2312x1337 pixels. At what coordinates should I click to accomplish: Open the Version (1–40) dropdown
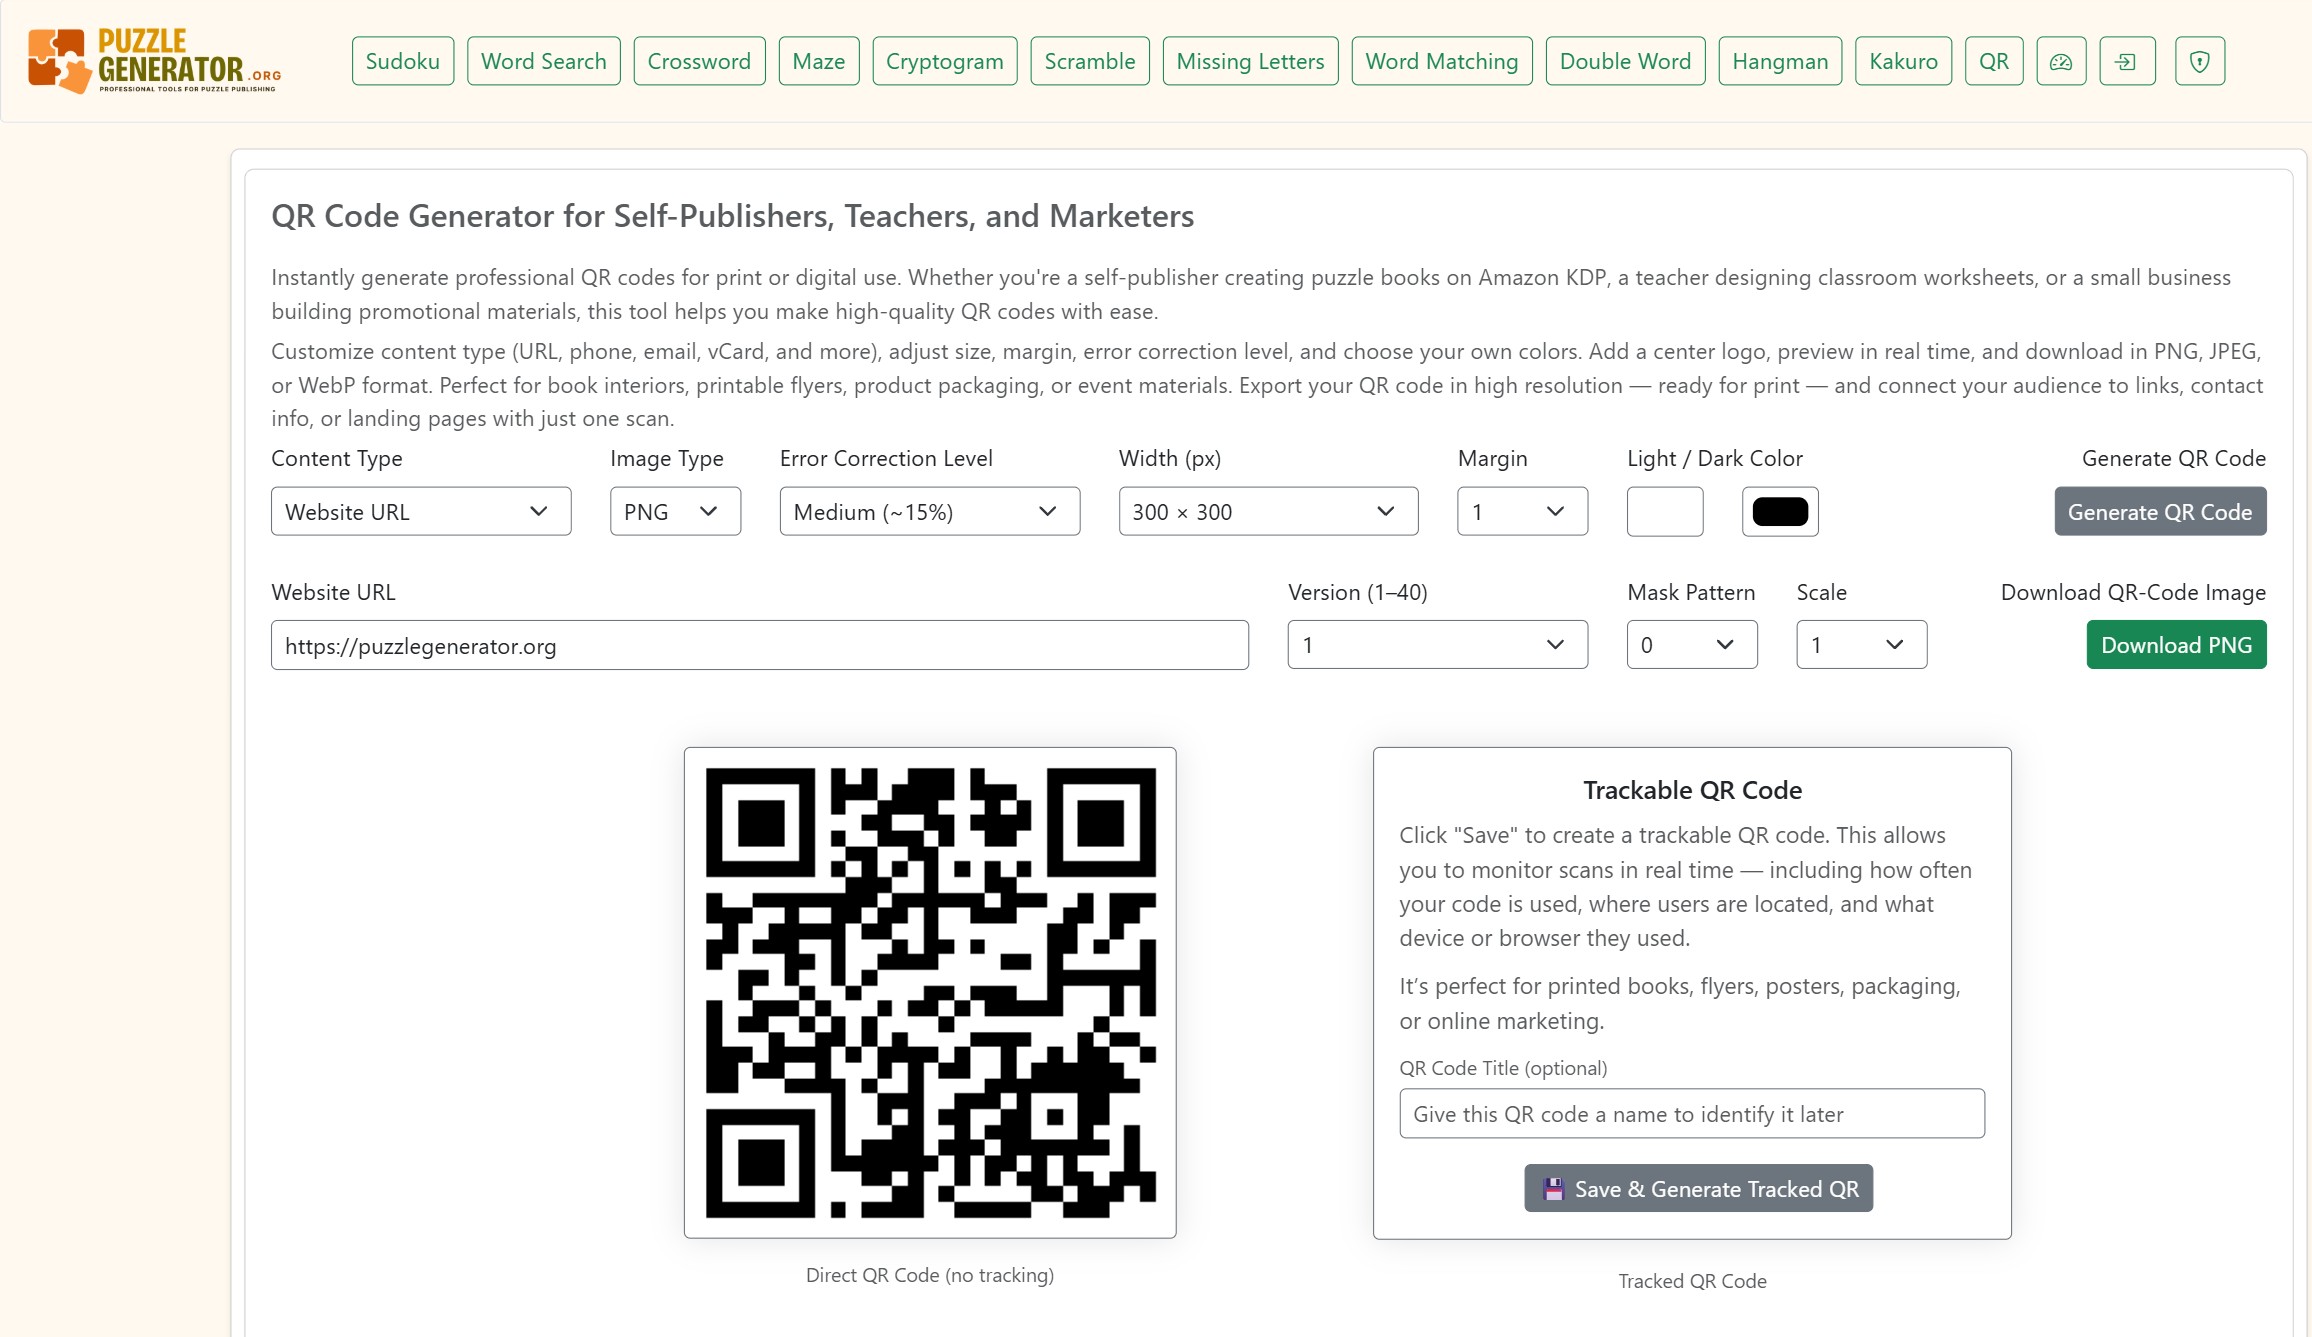coord(1436,644)
